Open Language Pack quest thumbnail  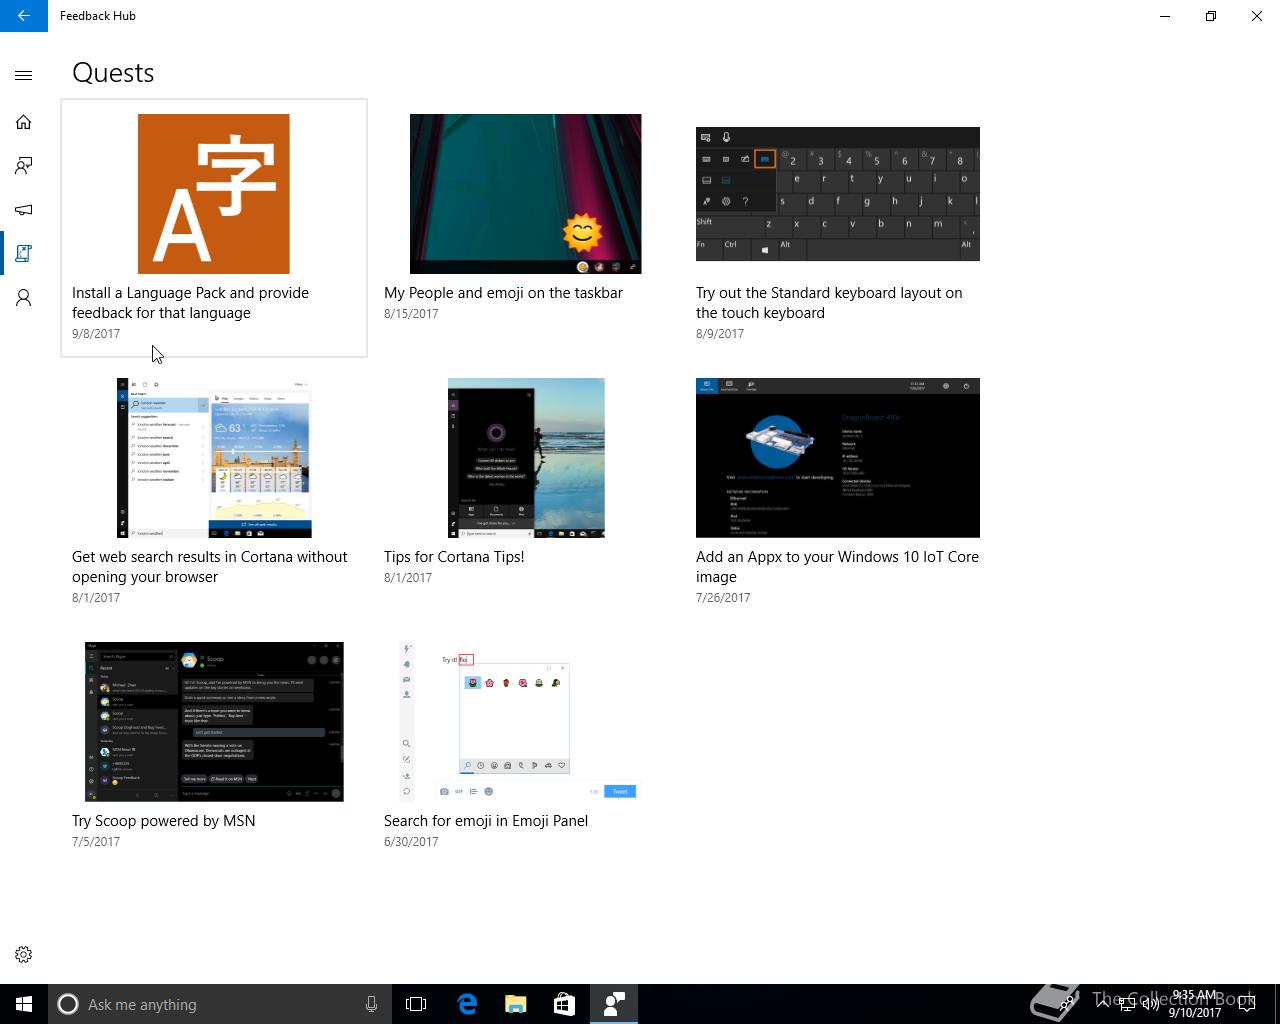click(214, 194)
